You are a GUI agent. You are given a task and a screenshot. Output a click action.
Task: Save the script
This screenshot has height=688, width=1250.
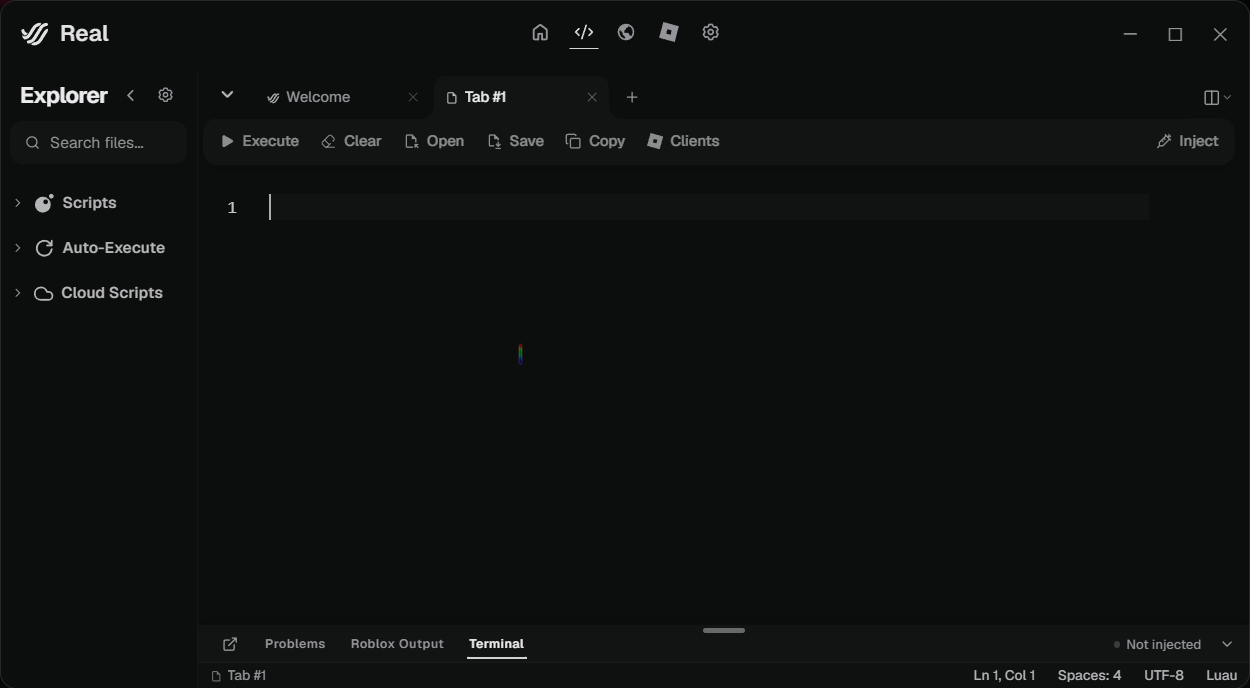point(515,141)
